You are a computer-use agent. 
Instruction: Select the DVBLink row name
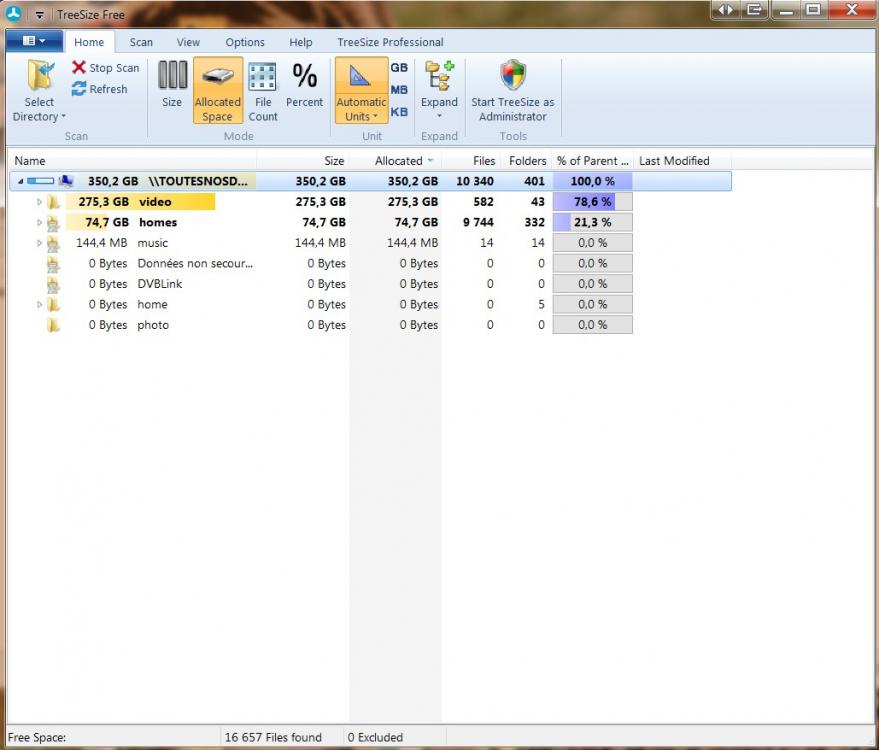coord(160,284)
